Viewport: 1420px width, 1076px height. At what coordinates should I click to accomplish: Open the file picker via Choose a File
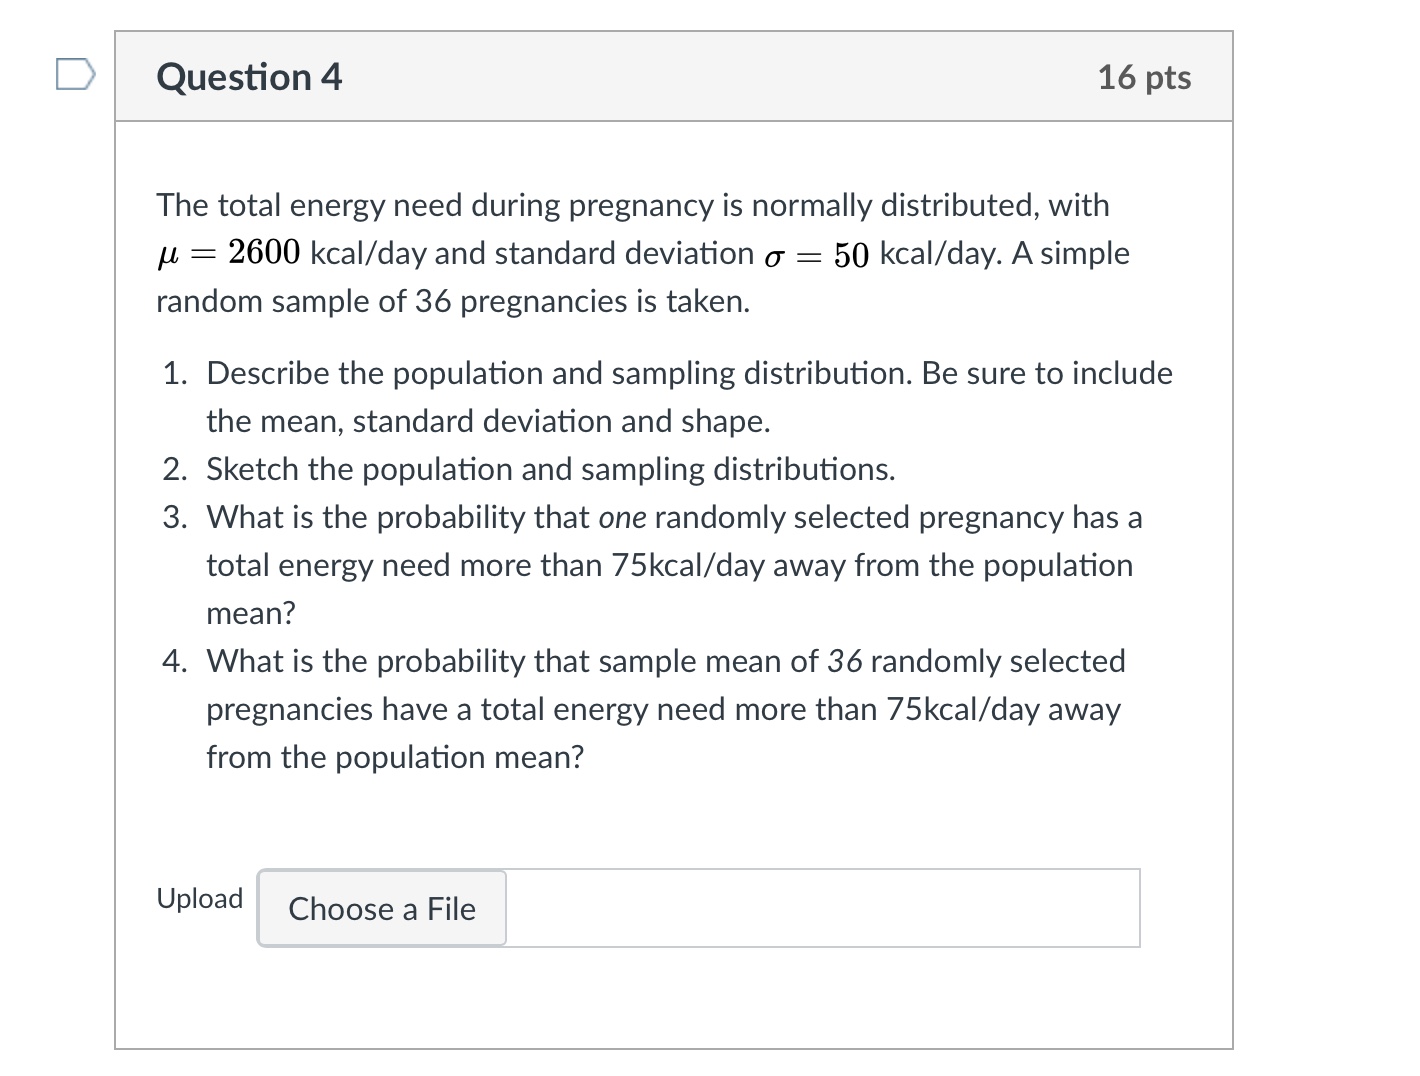tap(381, 908)
